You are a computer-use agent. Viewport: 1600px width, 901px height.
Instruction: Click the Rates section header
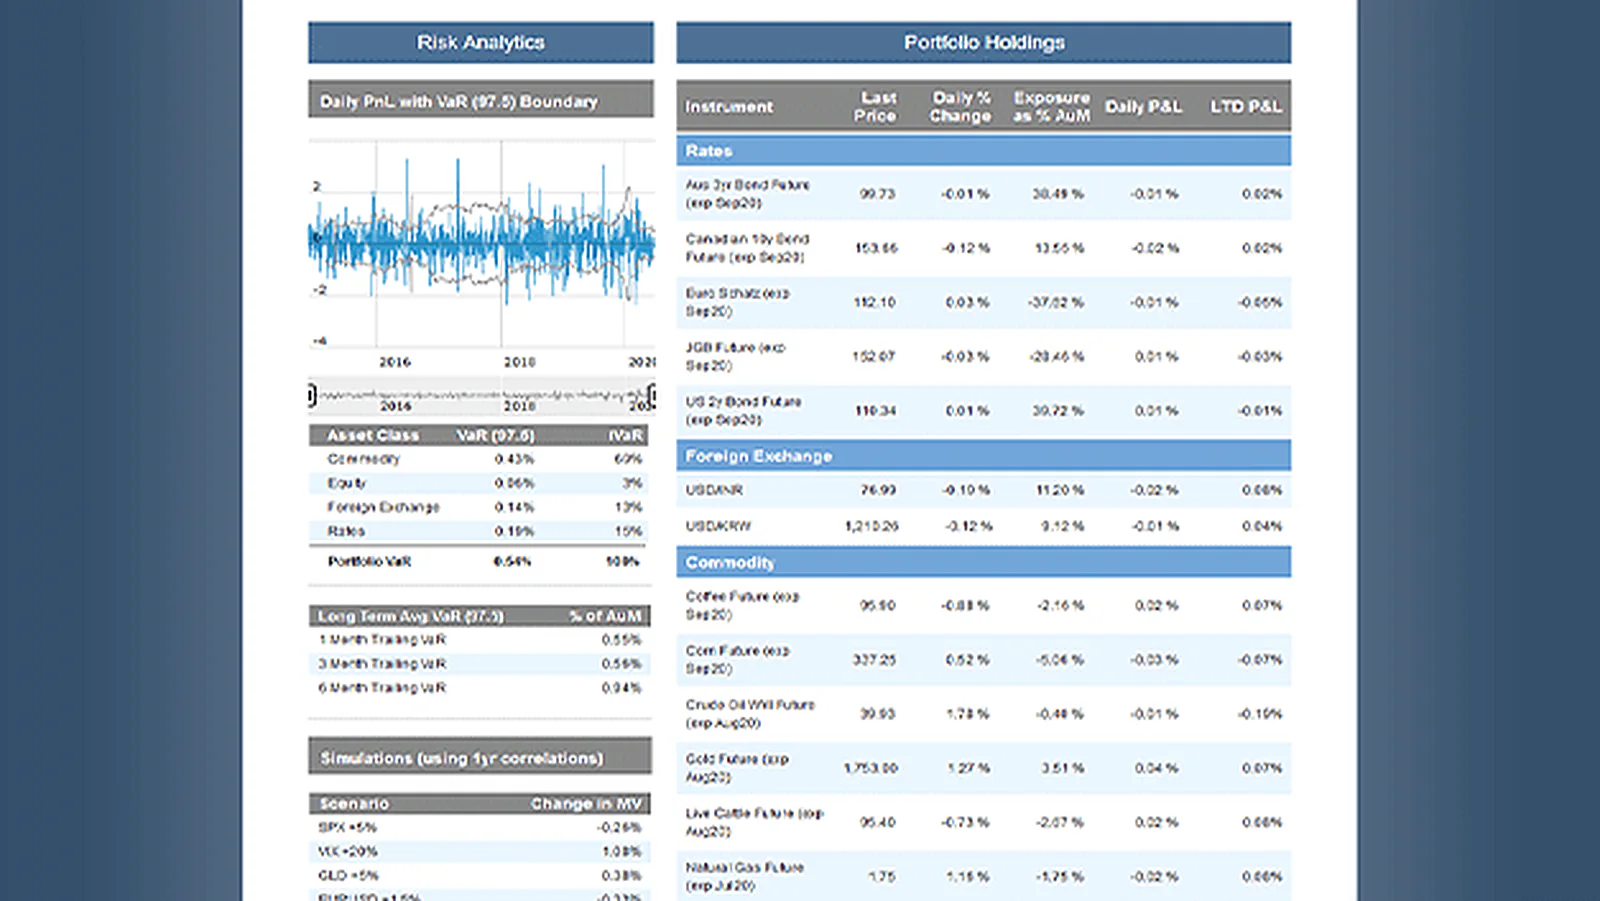point(984,151)
